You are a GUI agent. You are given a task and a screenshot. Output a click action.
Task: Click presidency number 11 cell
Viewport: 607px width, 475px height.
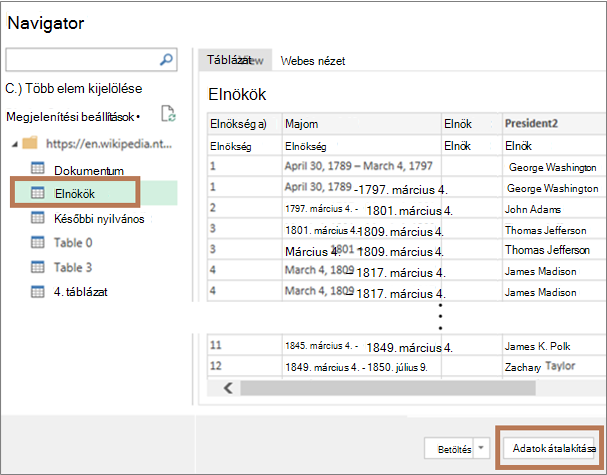coord(245,345)
